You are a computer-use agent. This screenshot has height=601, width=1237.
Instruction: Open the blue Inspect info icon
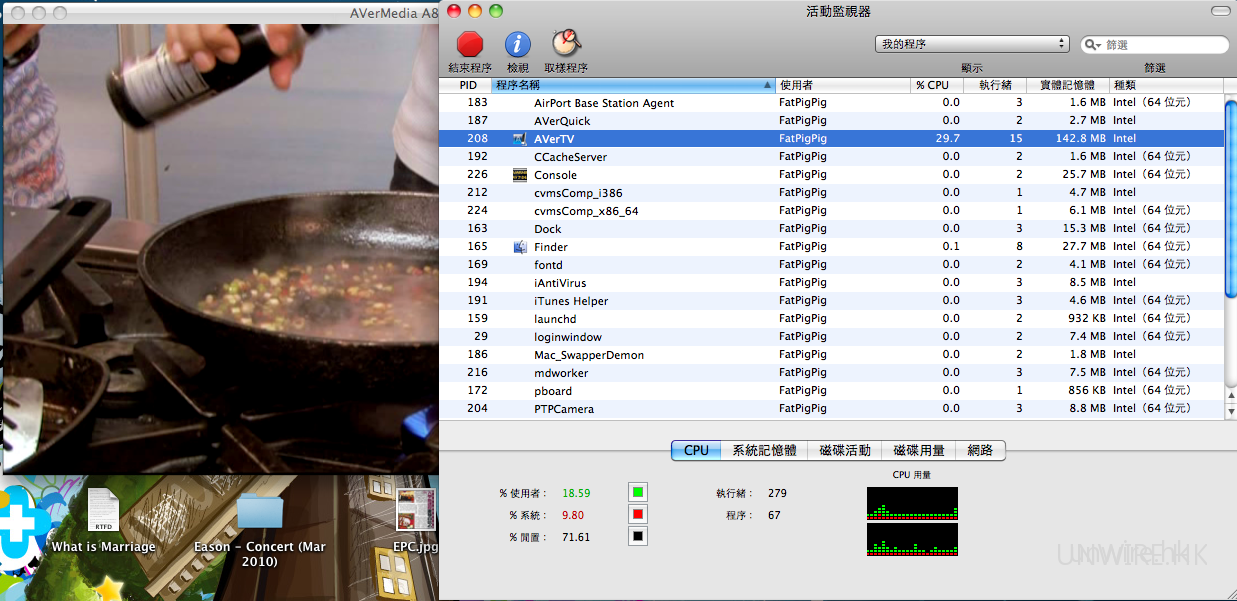click(x=517, y=44)
